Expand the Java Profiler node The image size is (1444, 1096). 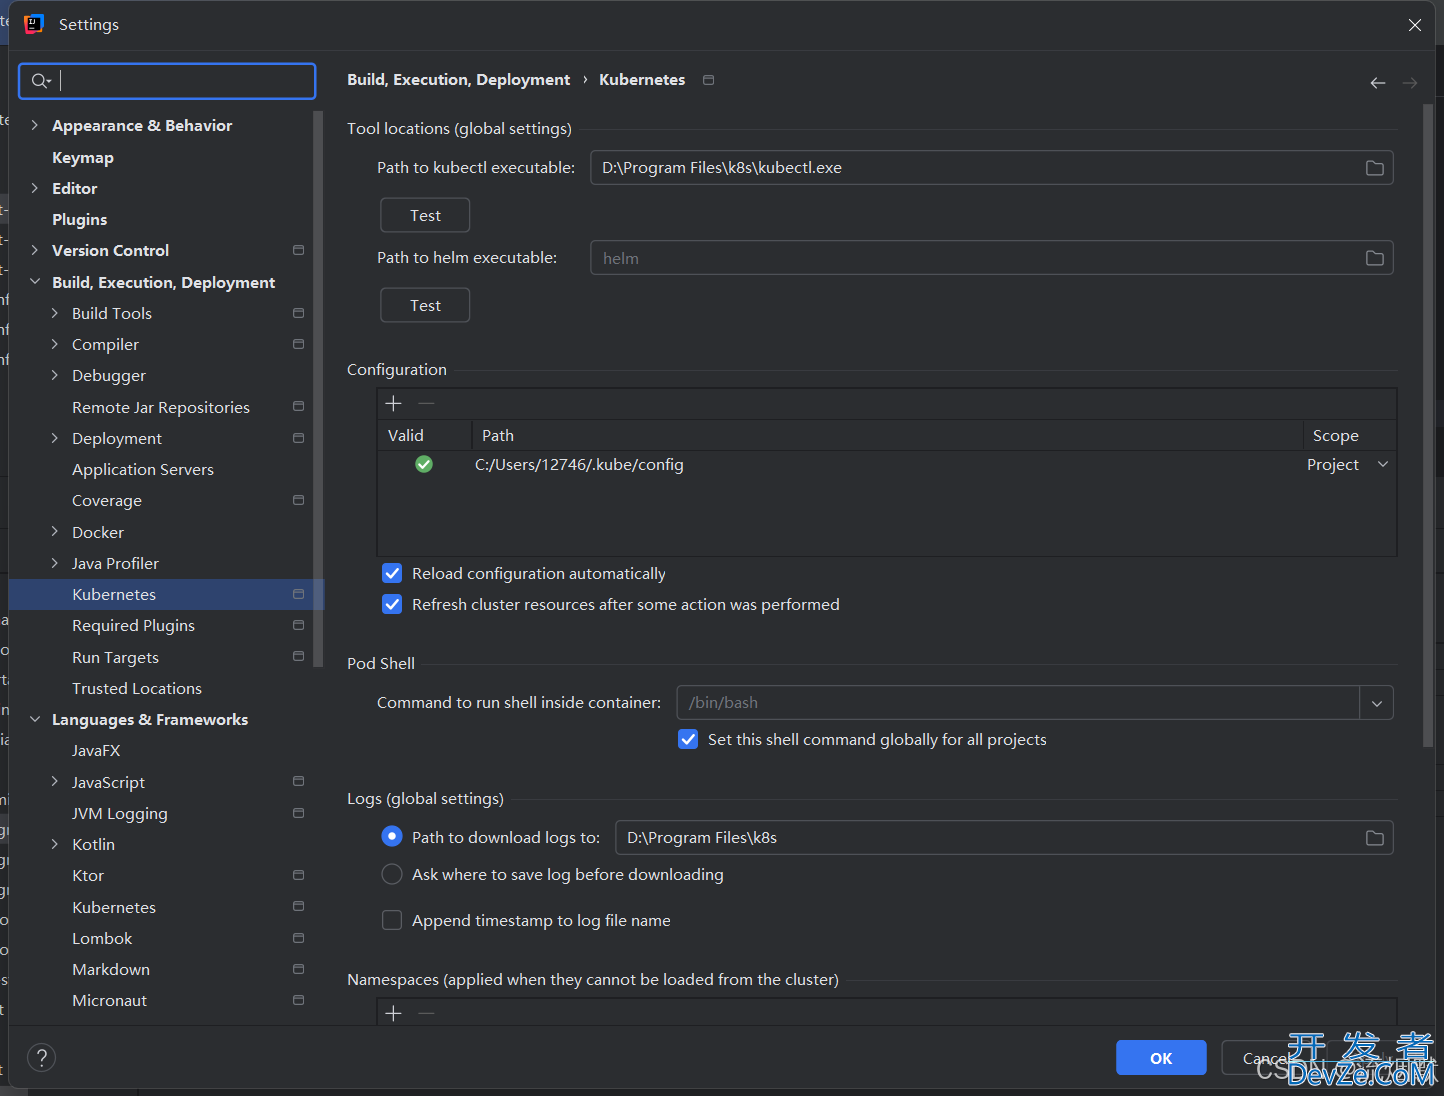click(55, 563)
